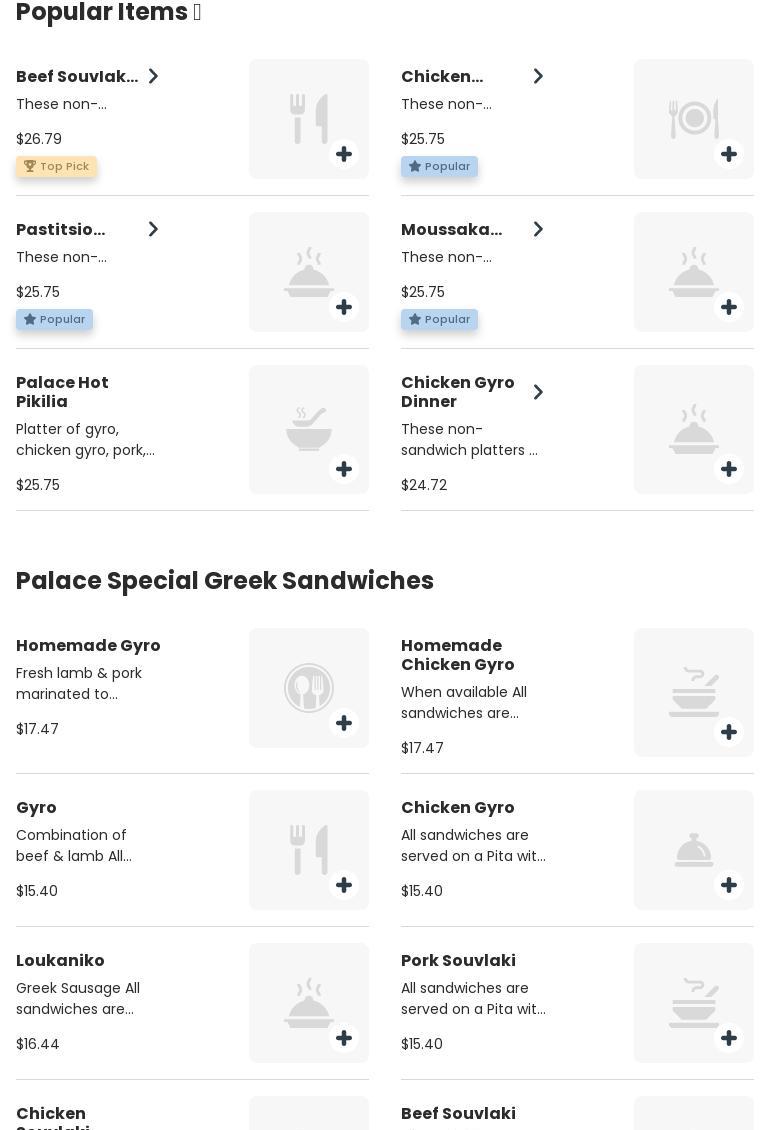Screen dimensions: 770x1130
Task: Add Pork Souvlaki sandwich with plus icon
Action: (729, 1038)
